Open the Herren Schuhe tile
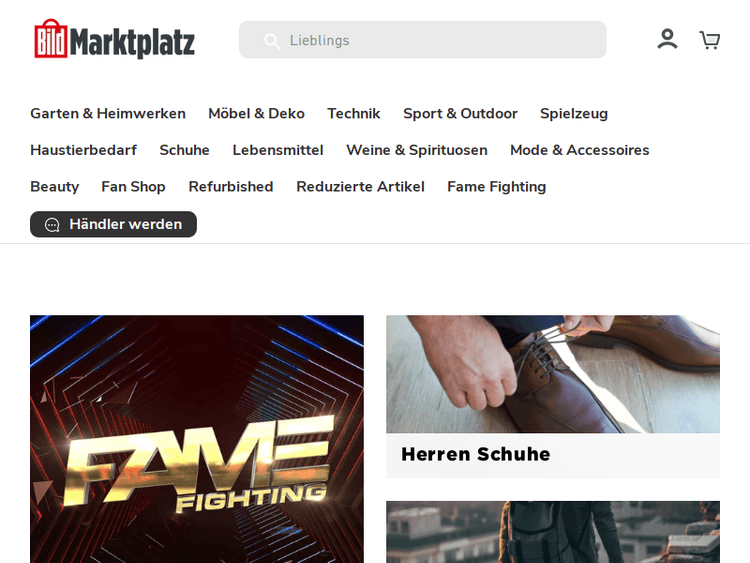The height and width of the screenshot is (563, 750). 553,396
